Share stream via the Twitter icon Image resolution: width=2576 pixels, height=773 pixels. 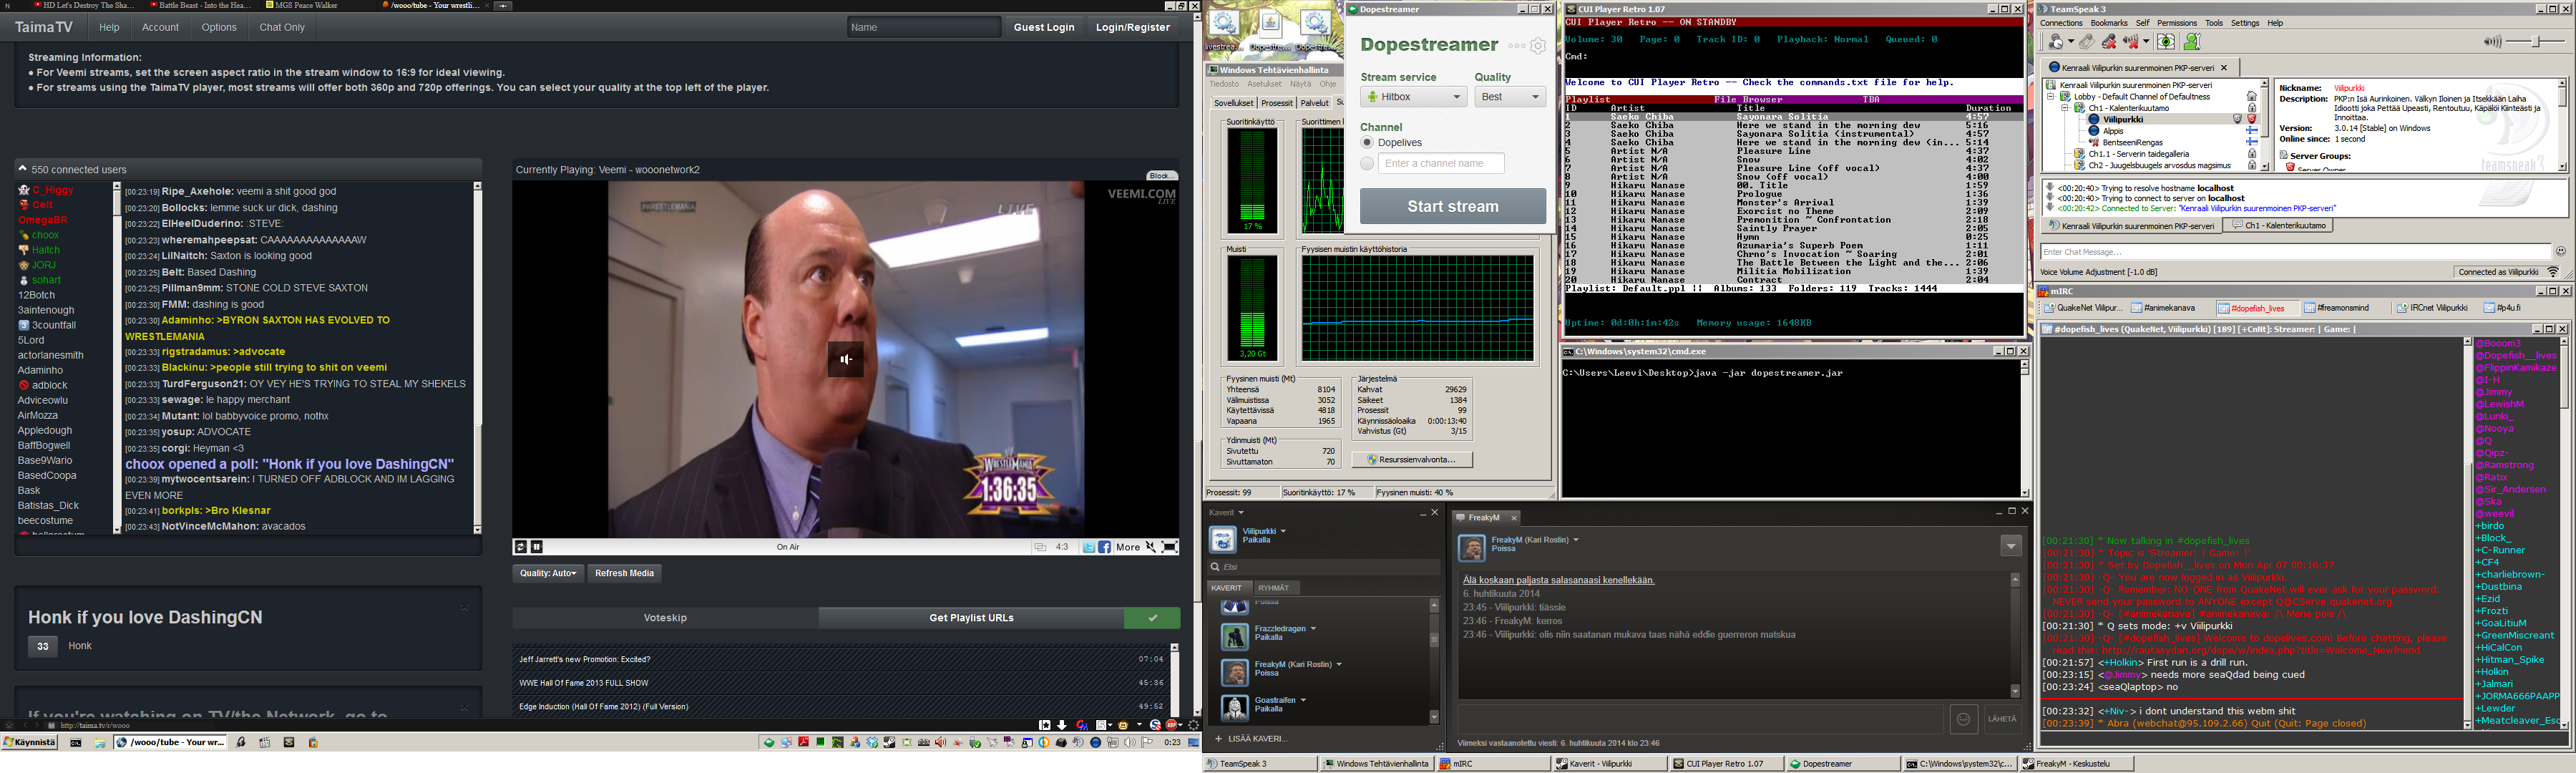[x=1089, y=547]
